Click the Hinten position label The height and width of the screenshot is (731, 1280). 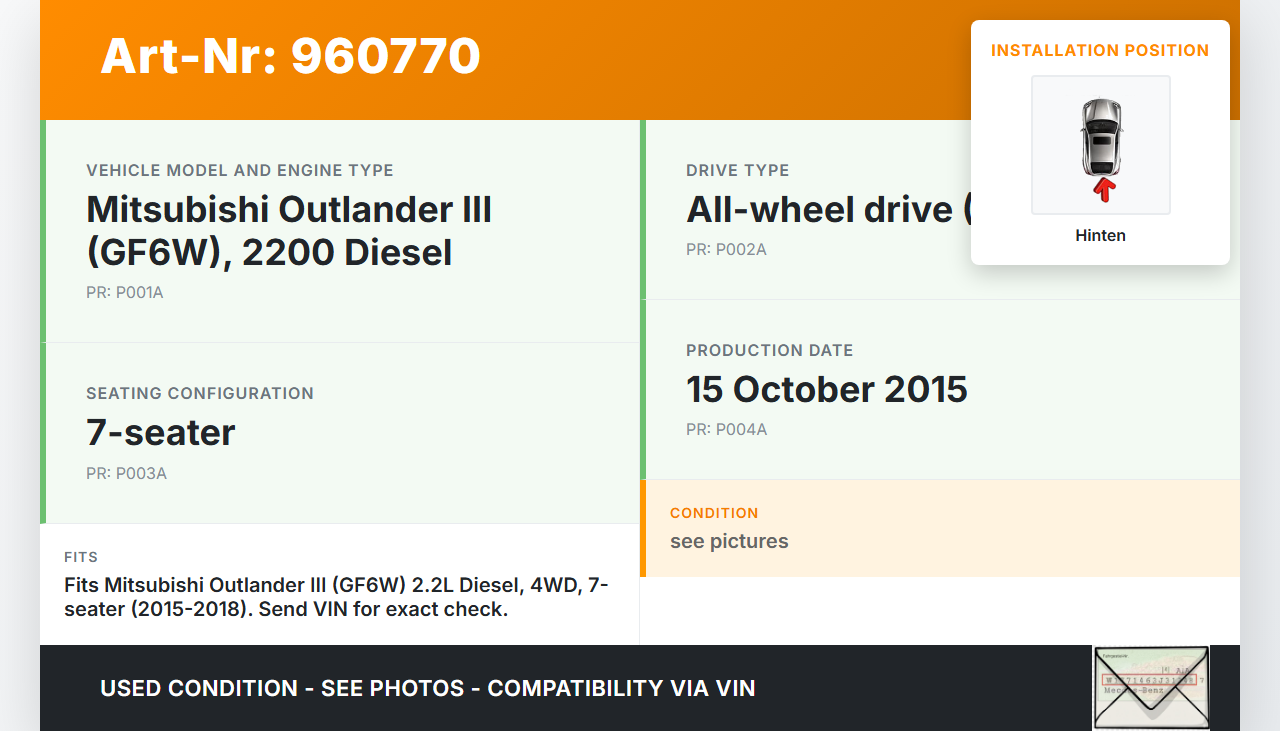click(x=1100, y=236)
